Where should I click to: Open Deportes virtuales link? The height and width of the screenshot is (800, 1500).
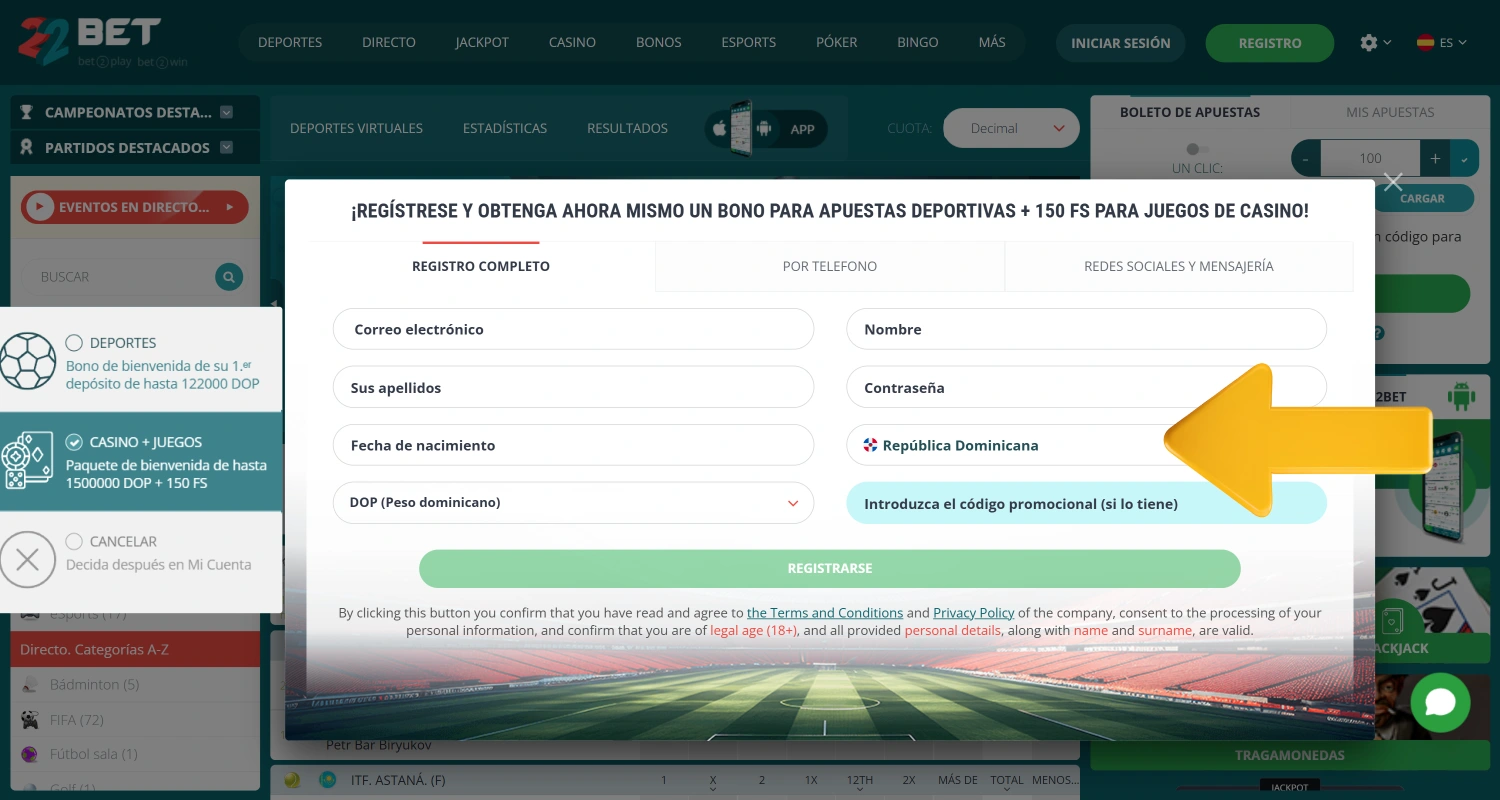[356, 128]
